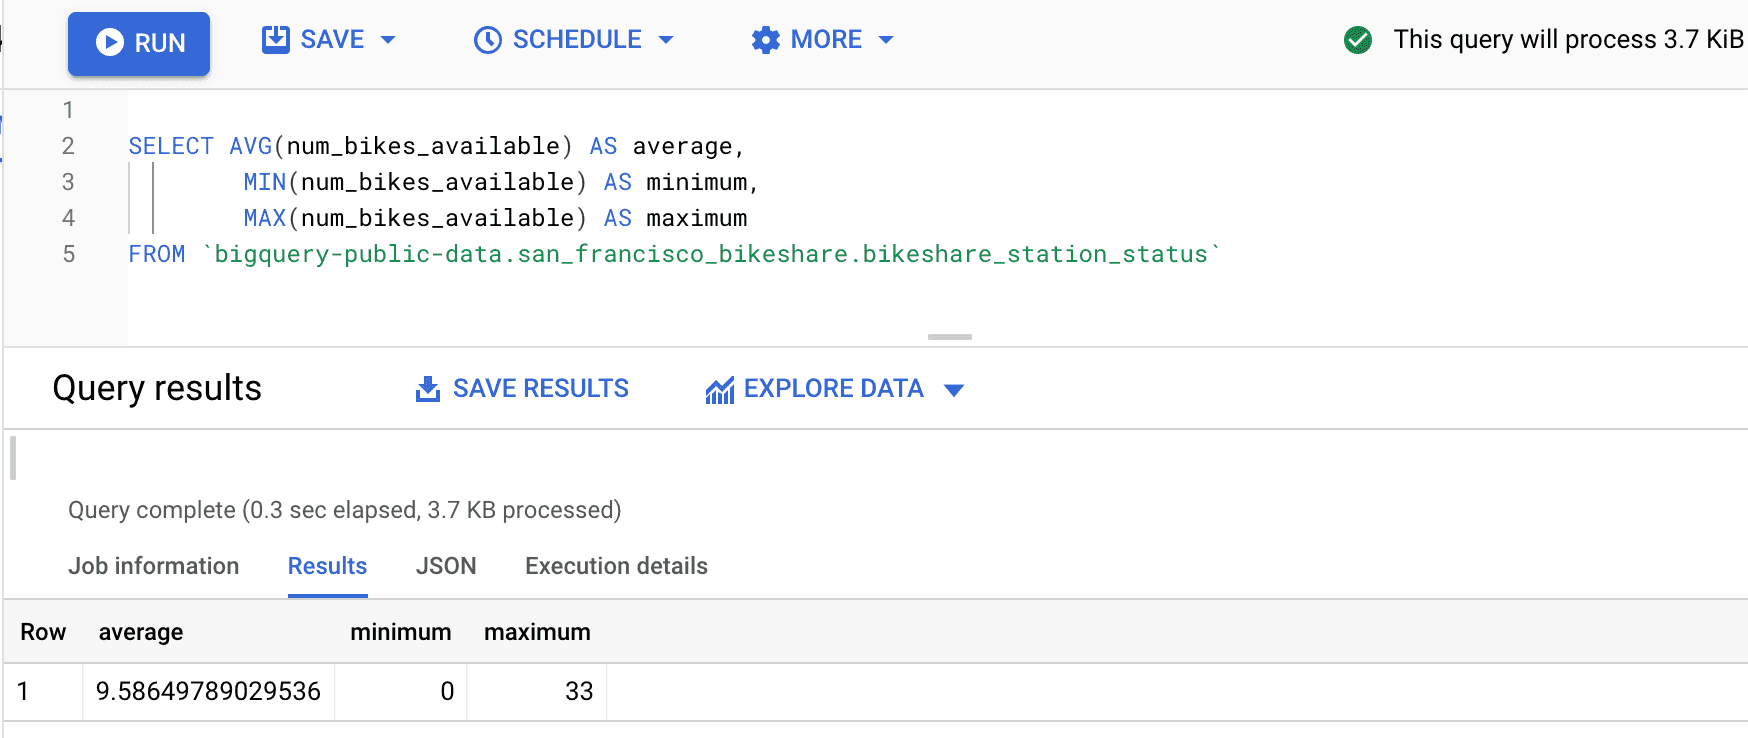This screenshot has width=1748, height=738.
Task: Click the green query validation checkmark
Action: tap(1357, 40)
